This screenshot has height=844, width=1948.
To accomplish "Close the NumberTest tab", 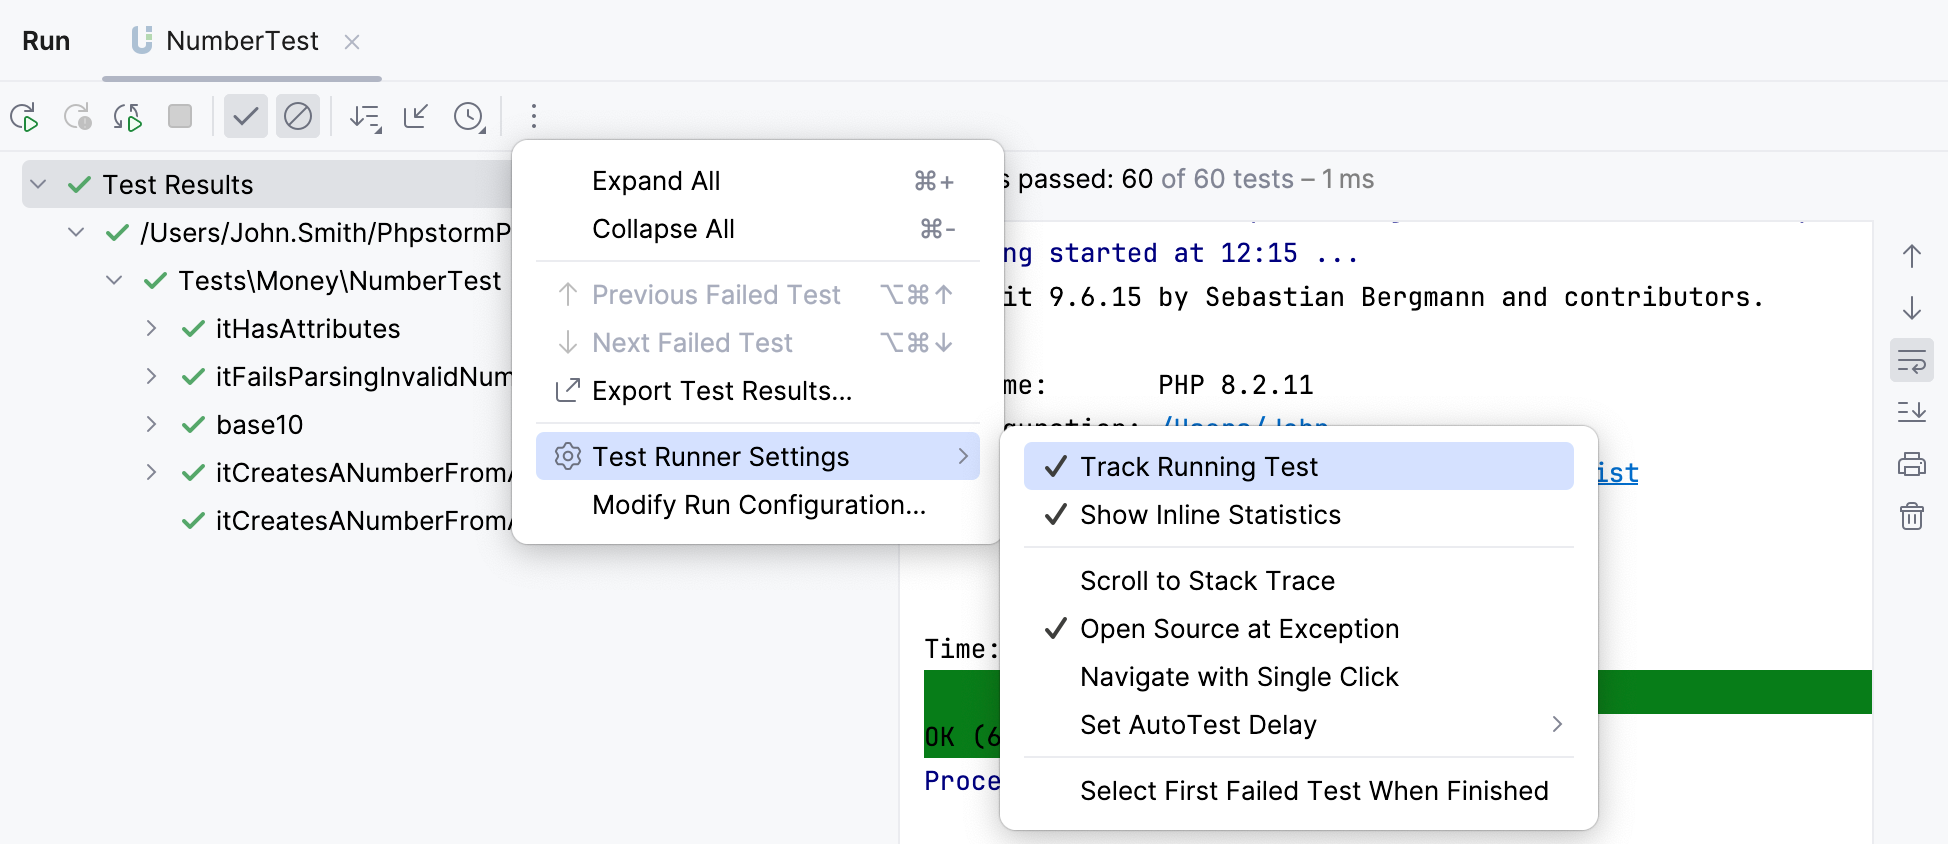I will coord(352,42).
